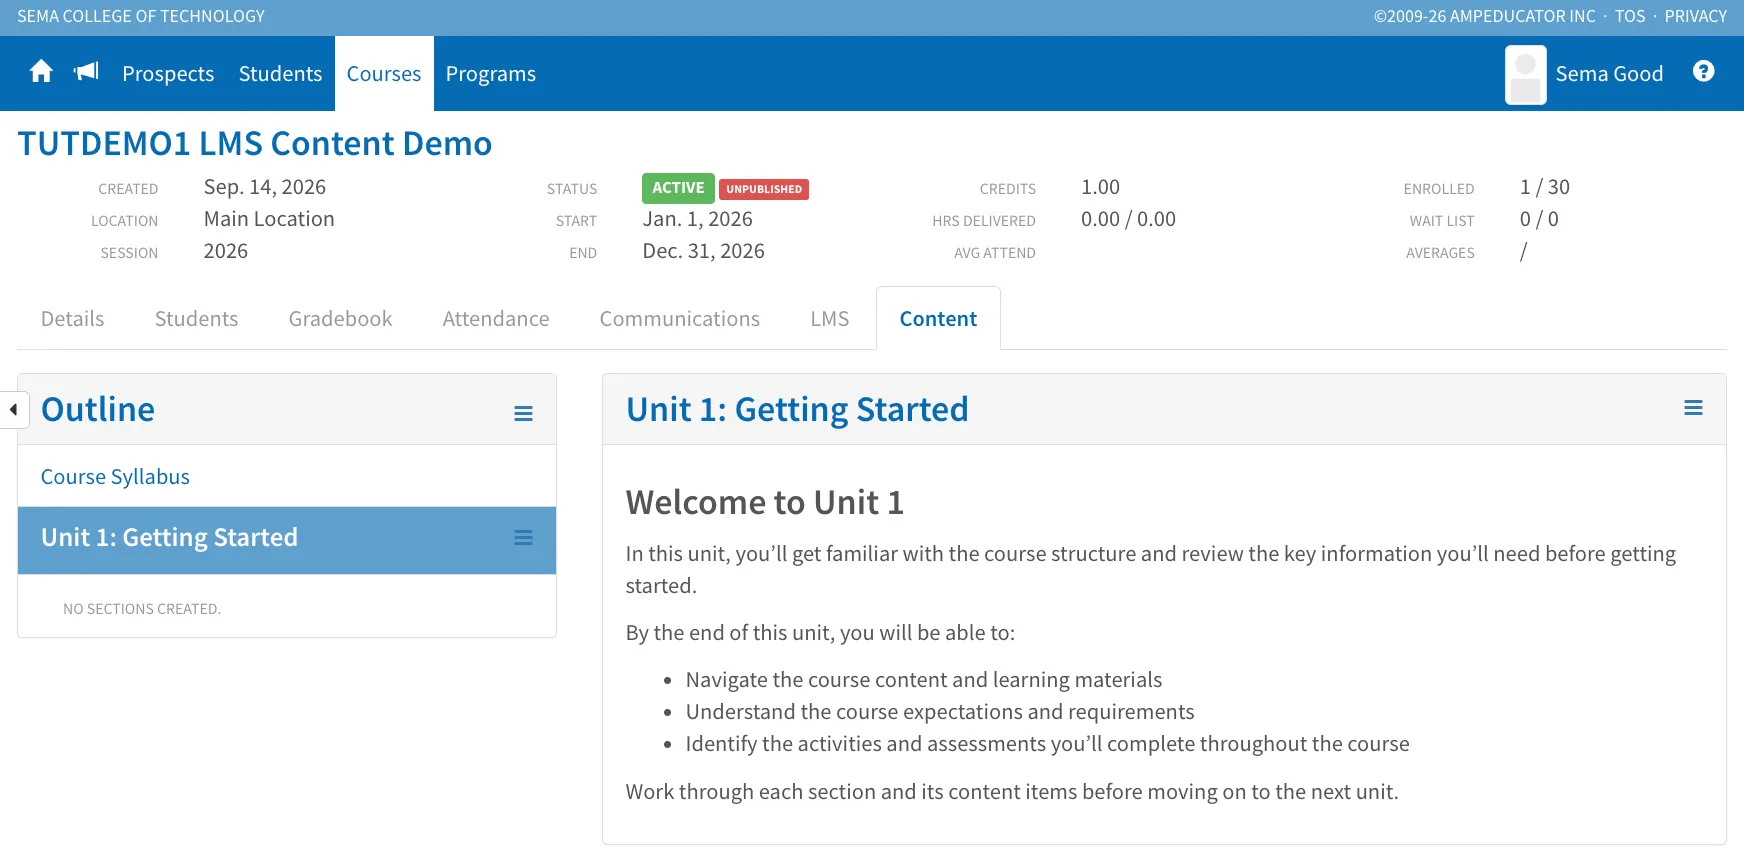The width and height of the screenshot is (1744, 864).
Task: Click the hours delivered value 0.00 / 0.00
Action: (1129, 219)
